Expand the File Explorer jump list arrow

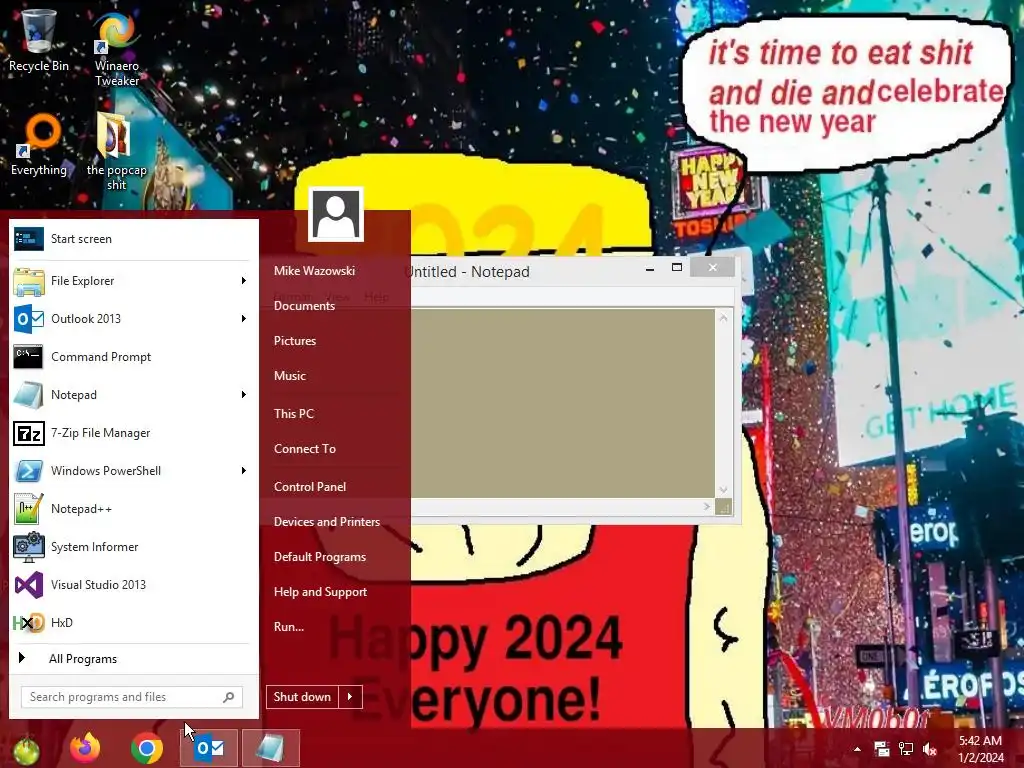pos(244,281)
